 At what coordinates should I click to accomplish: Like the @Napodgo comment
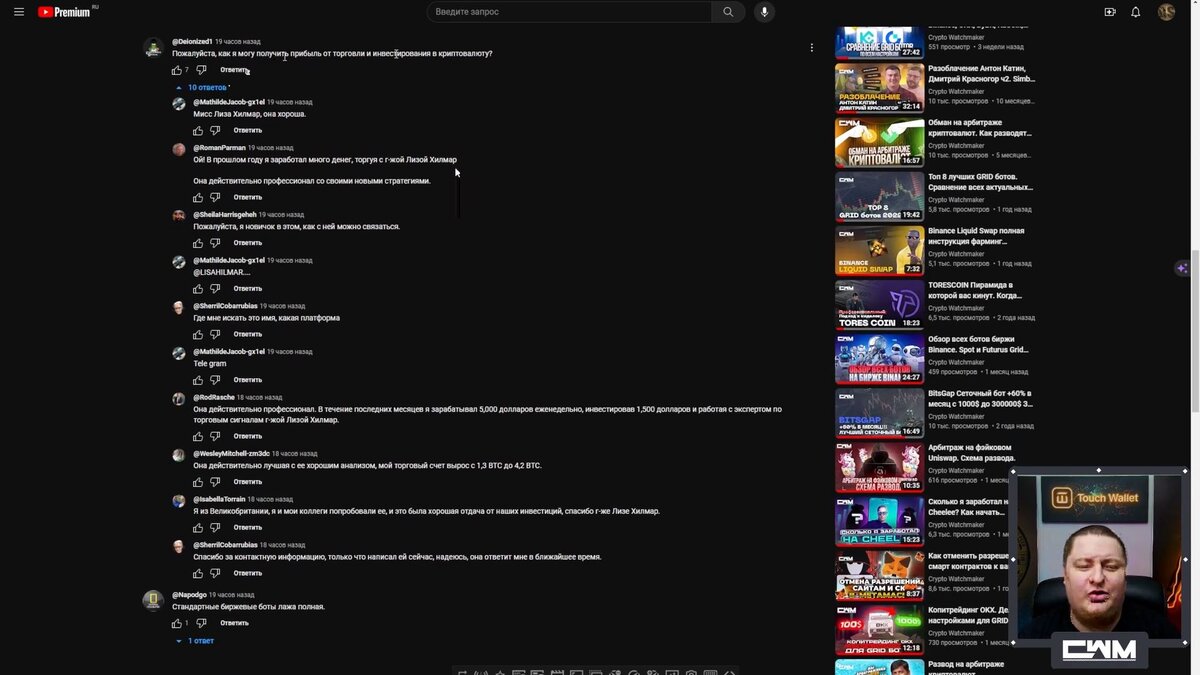coord(177,623)
